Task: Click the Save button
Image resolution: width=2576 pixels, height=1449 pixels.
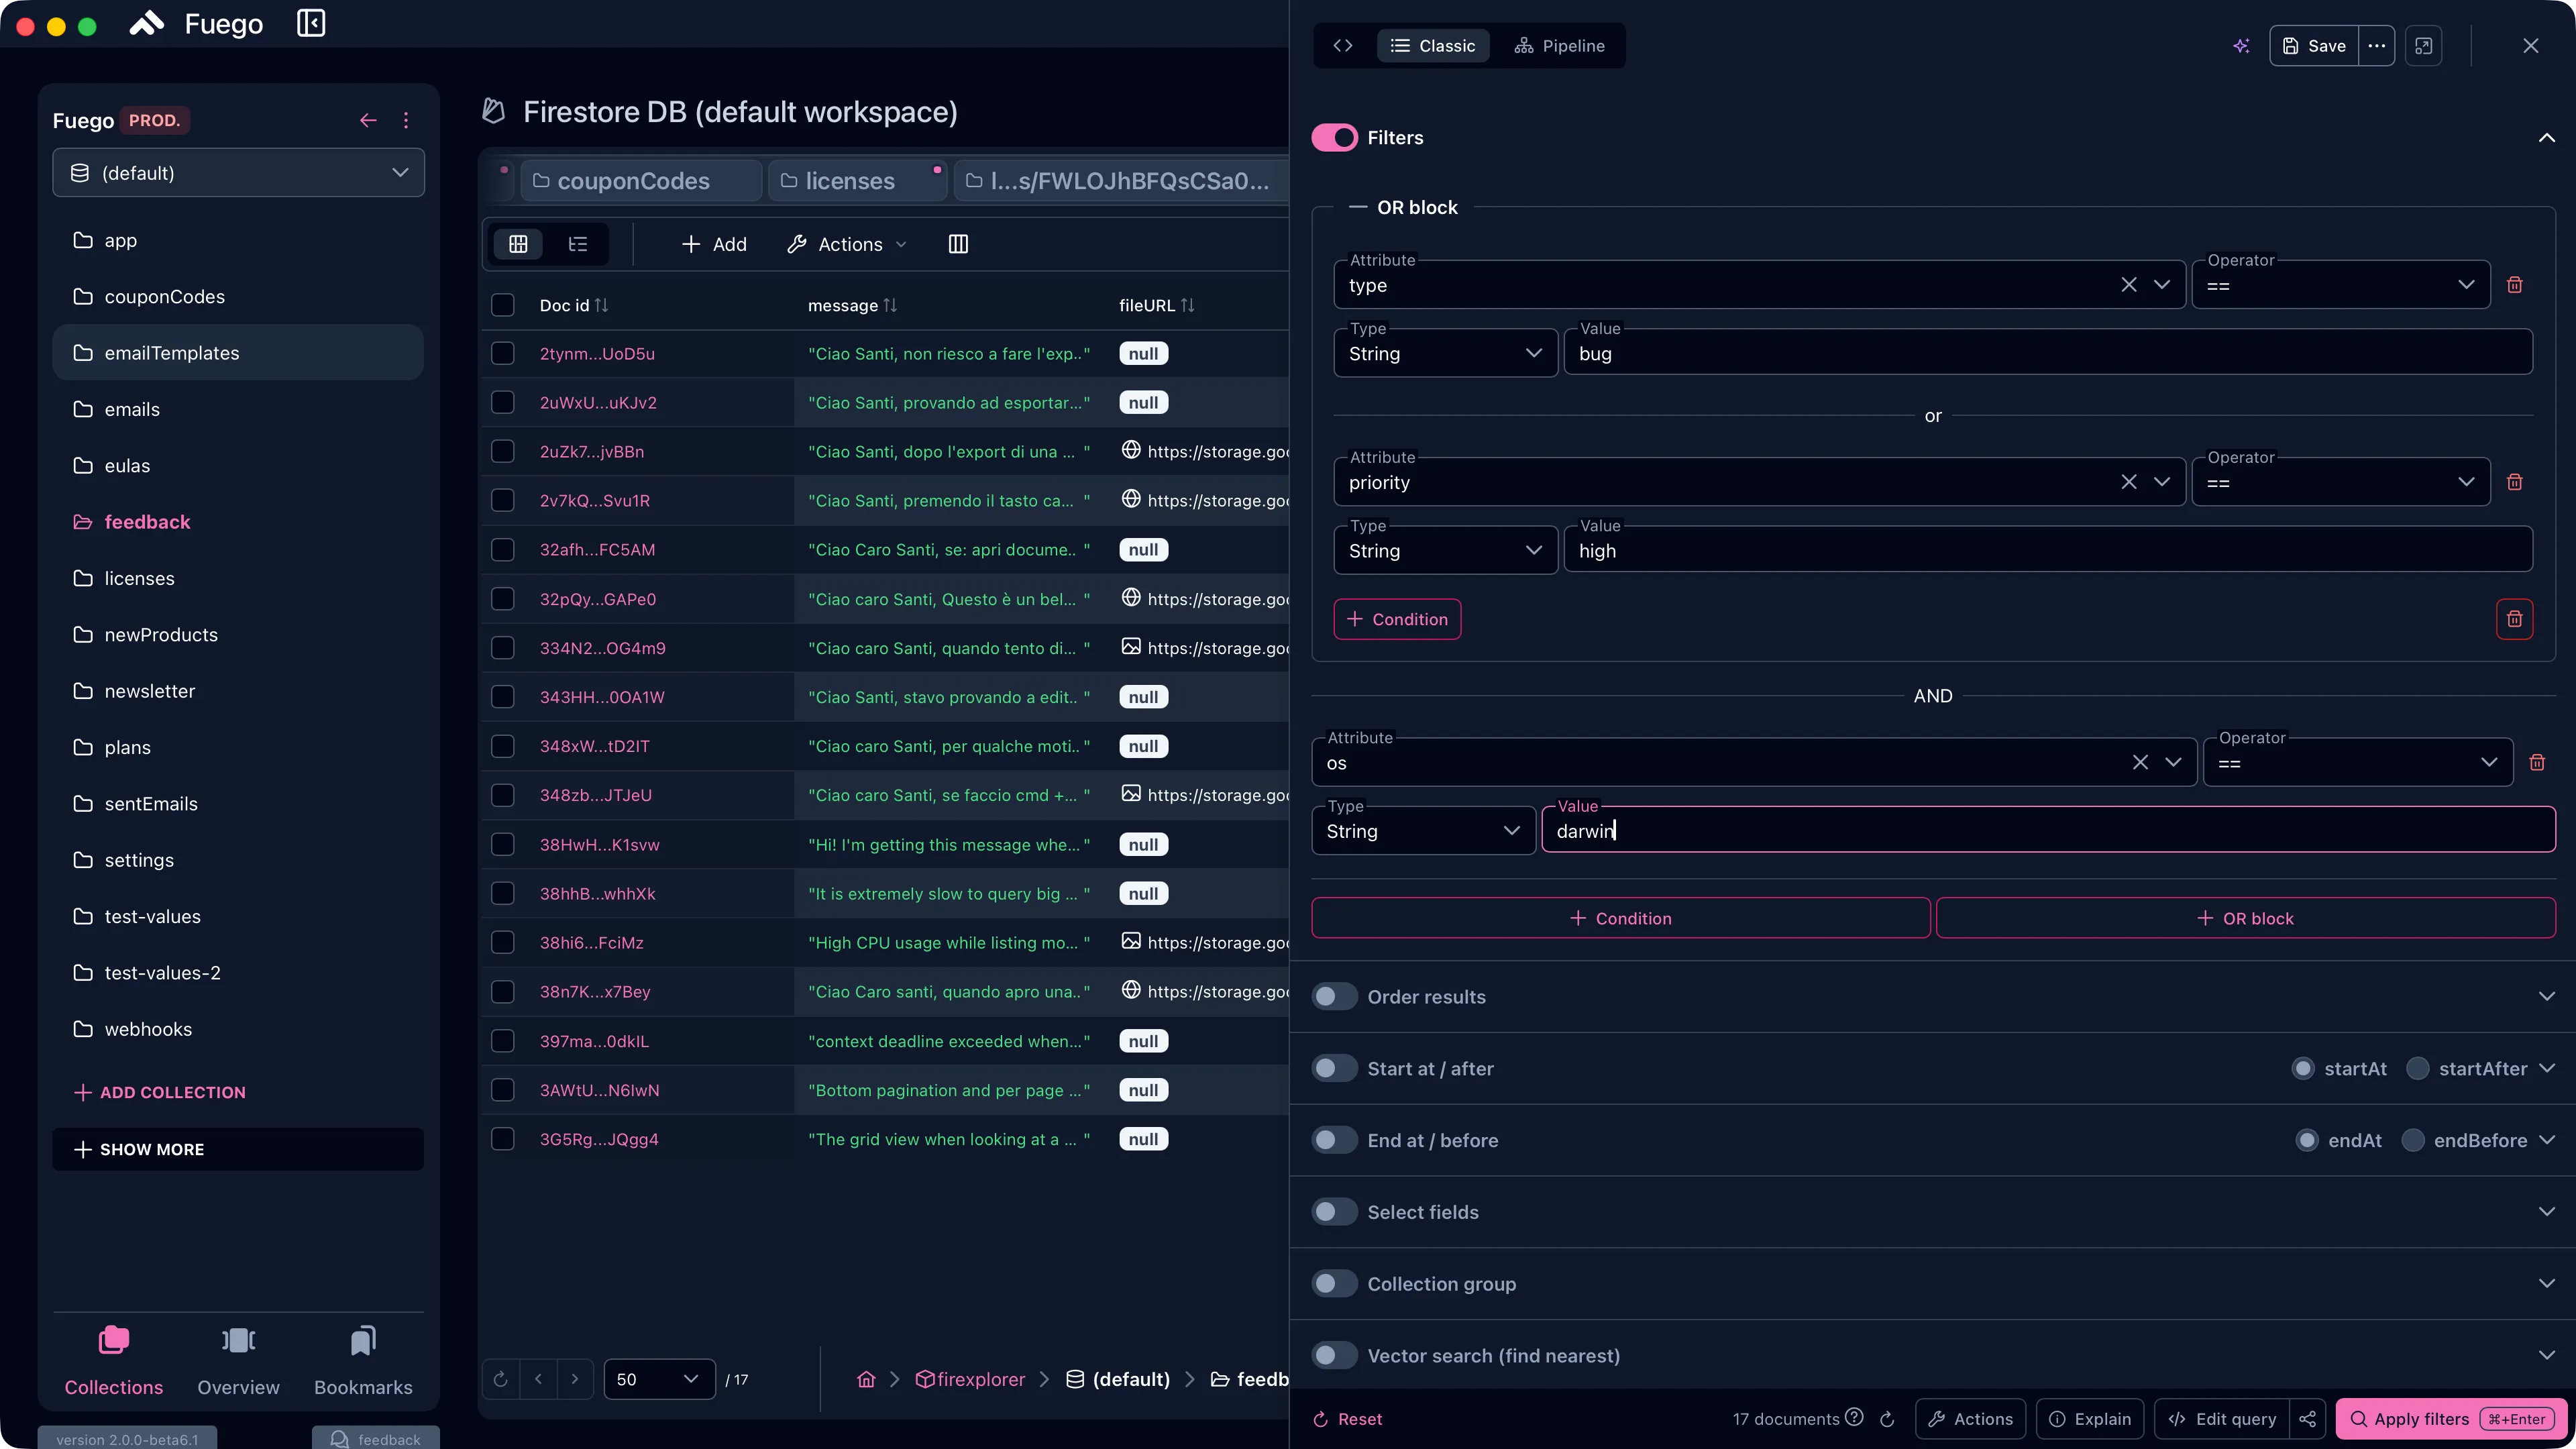Action: [x=2314, y=46]
